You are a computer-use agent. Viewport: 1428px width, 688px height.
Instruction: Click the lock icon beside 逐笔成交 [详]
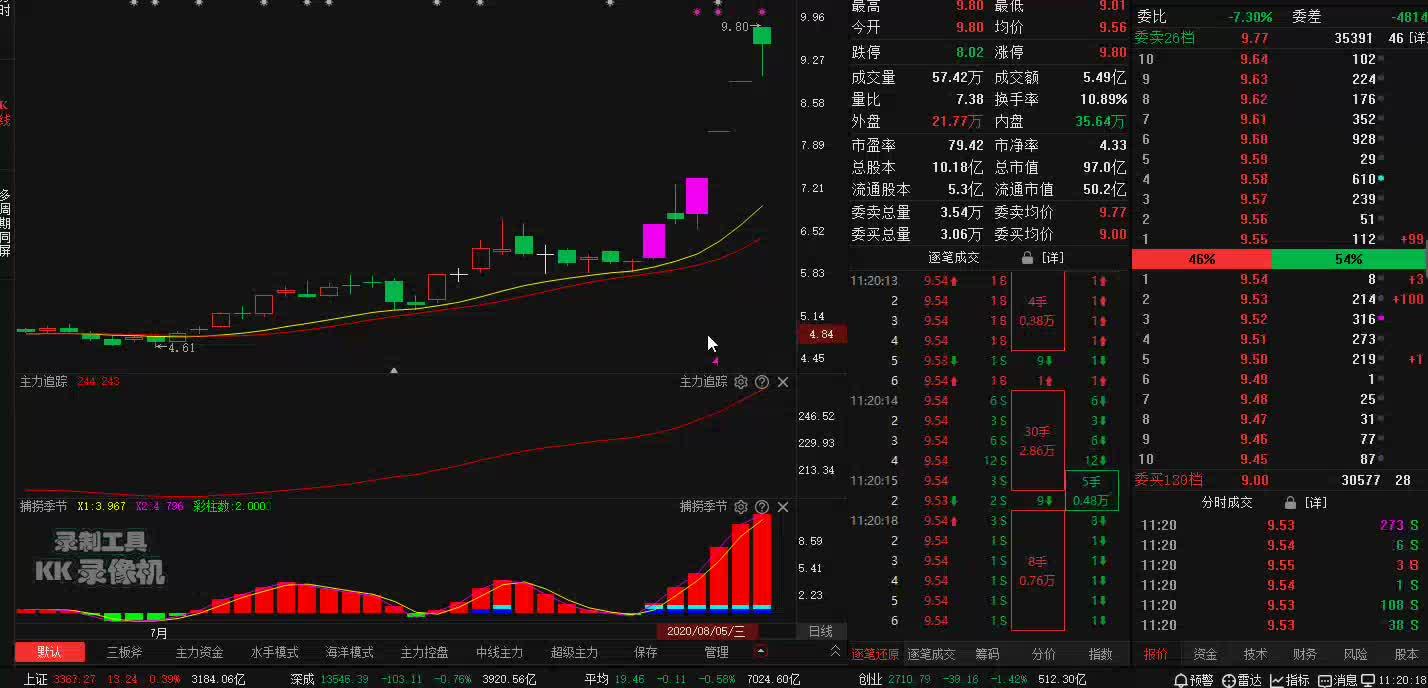[x=1026, y=258]
